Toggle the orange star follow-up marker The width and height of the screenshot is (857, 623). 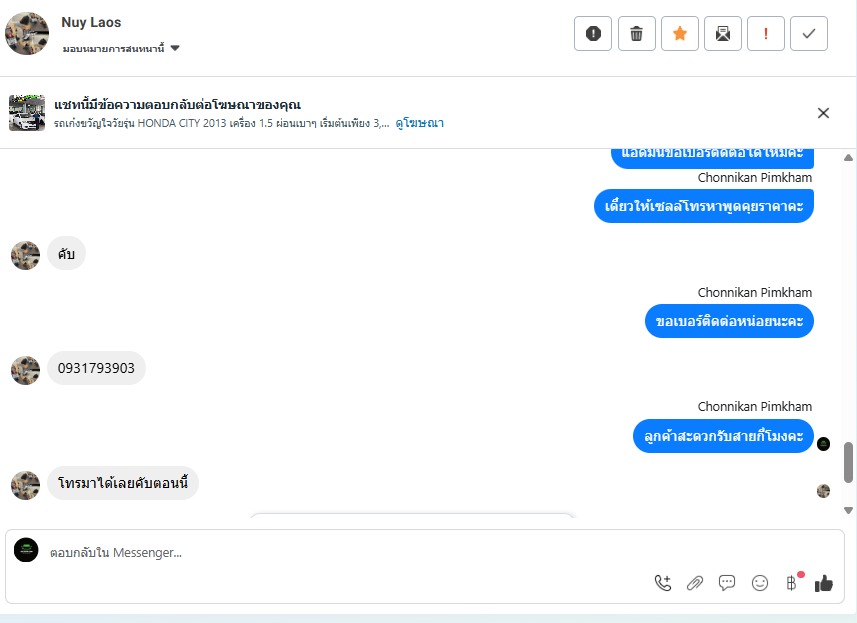679,34
